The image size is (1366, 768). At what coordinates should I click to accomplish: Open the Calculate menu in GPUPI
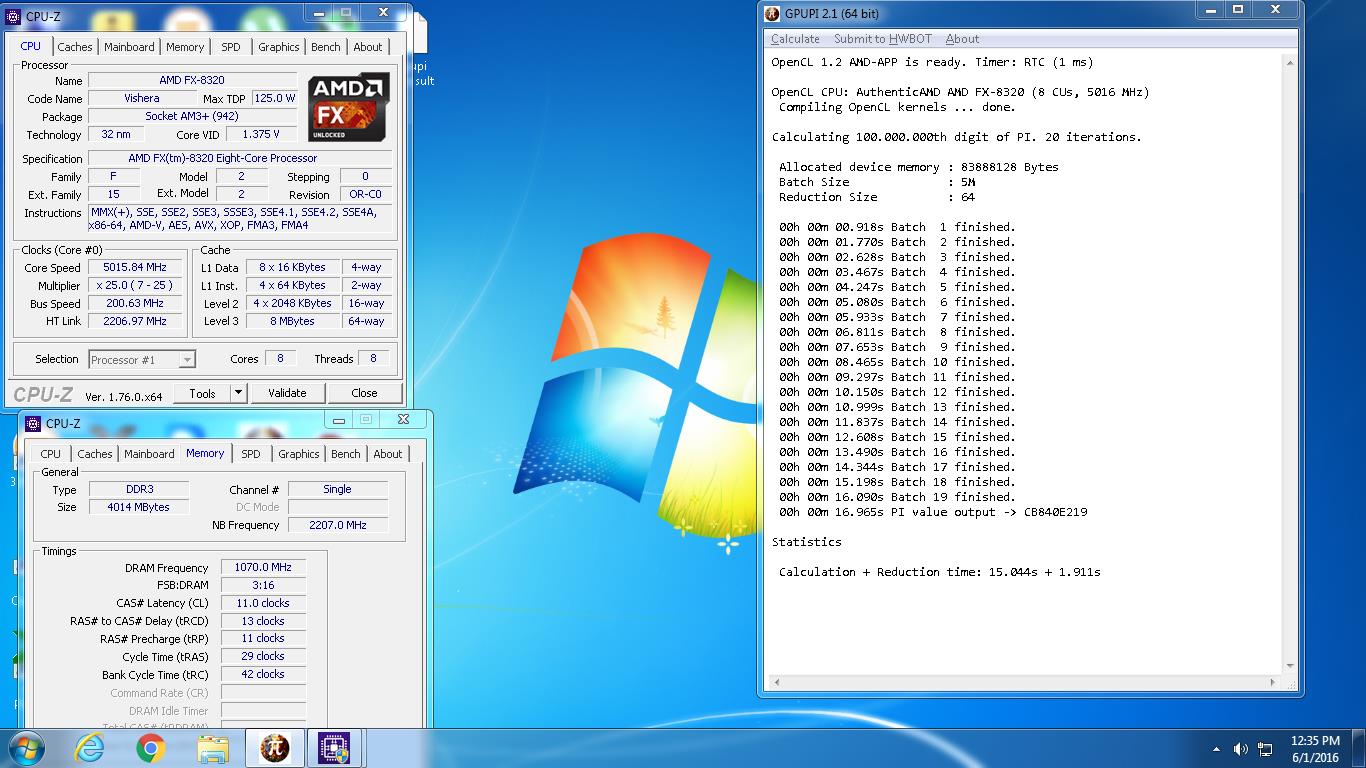795,39
